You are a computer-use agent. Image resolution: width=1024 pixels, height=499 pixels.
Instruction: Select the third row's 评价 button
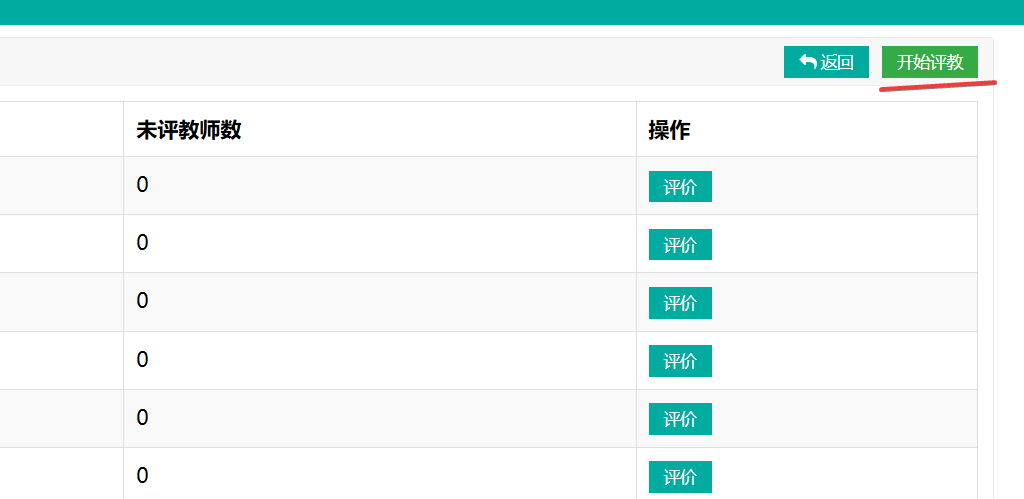(680, 303)
